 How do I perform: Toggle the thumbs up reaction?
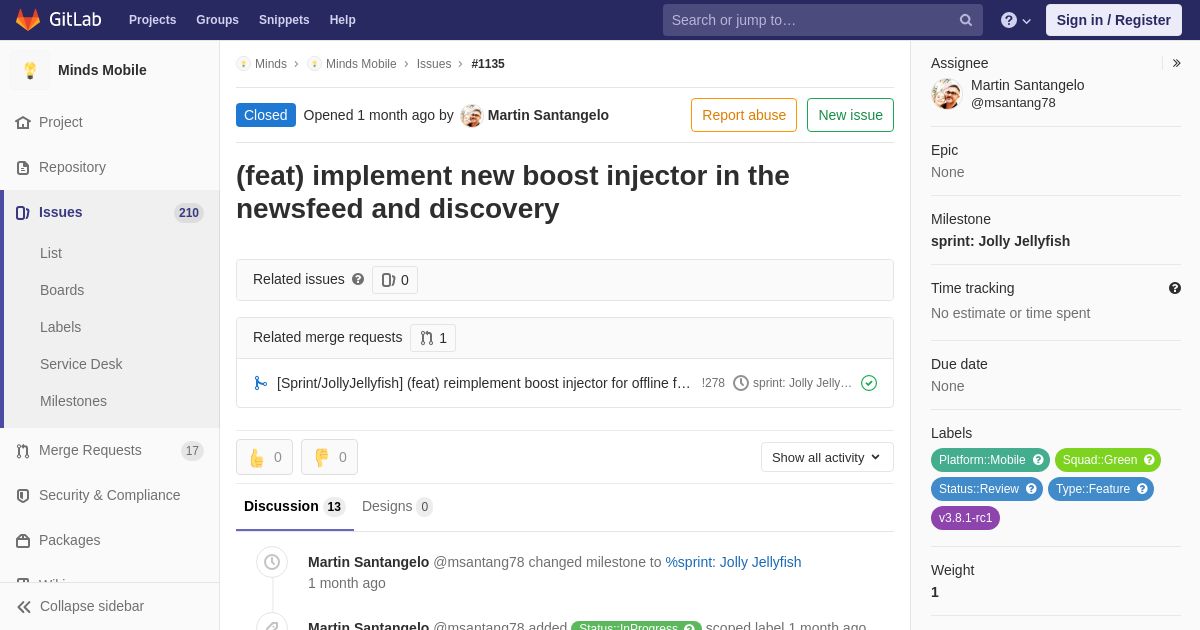(x=264, y=457)
